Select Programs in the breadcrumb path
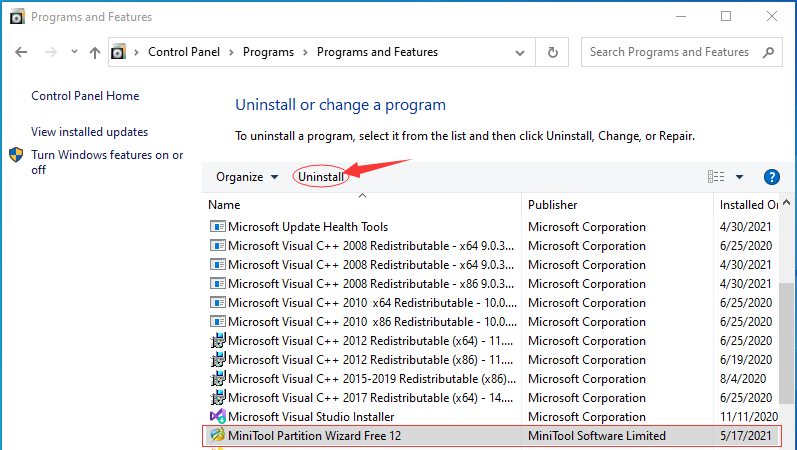The image size is (797, 450). tap(268, 52)
